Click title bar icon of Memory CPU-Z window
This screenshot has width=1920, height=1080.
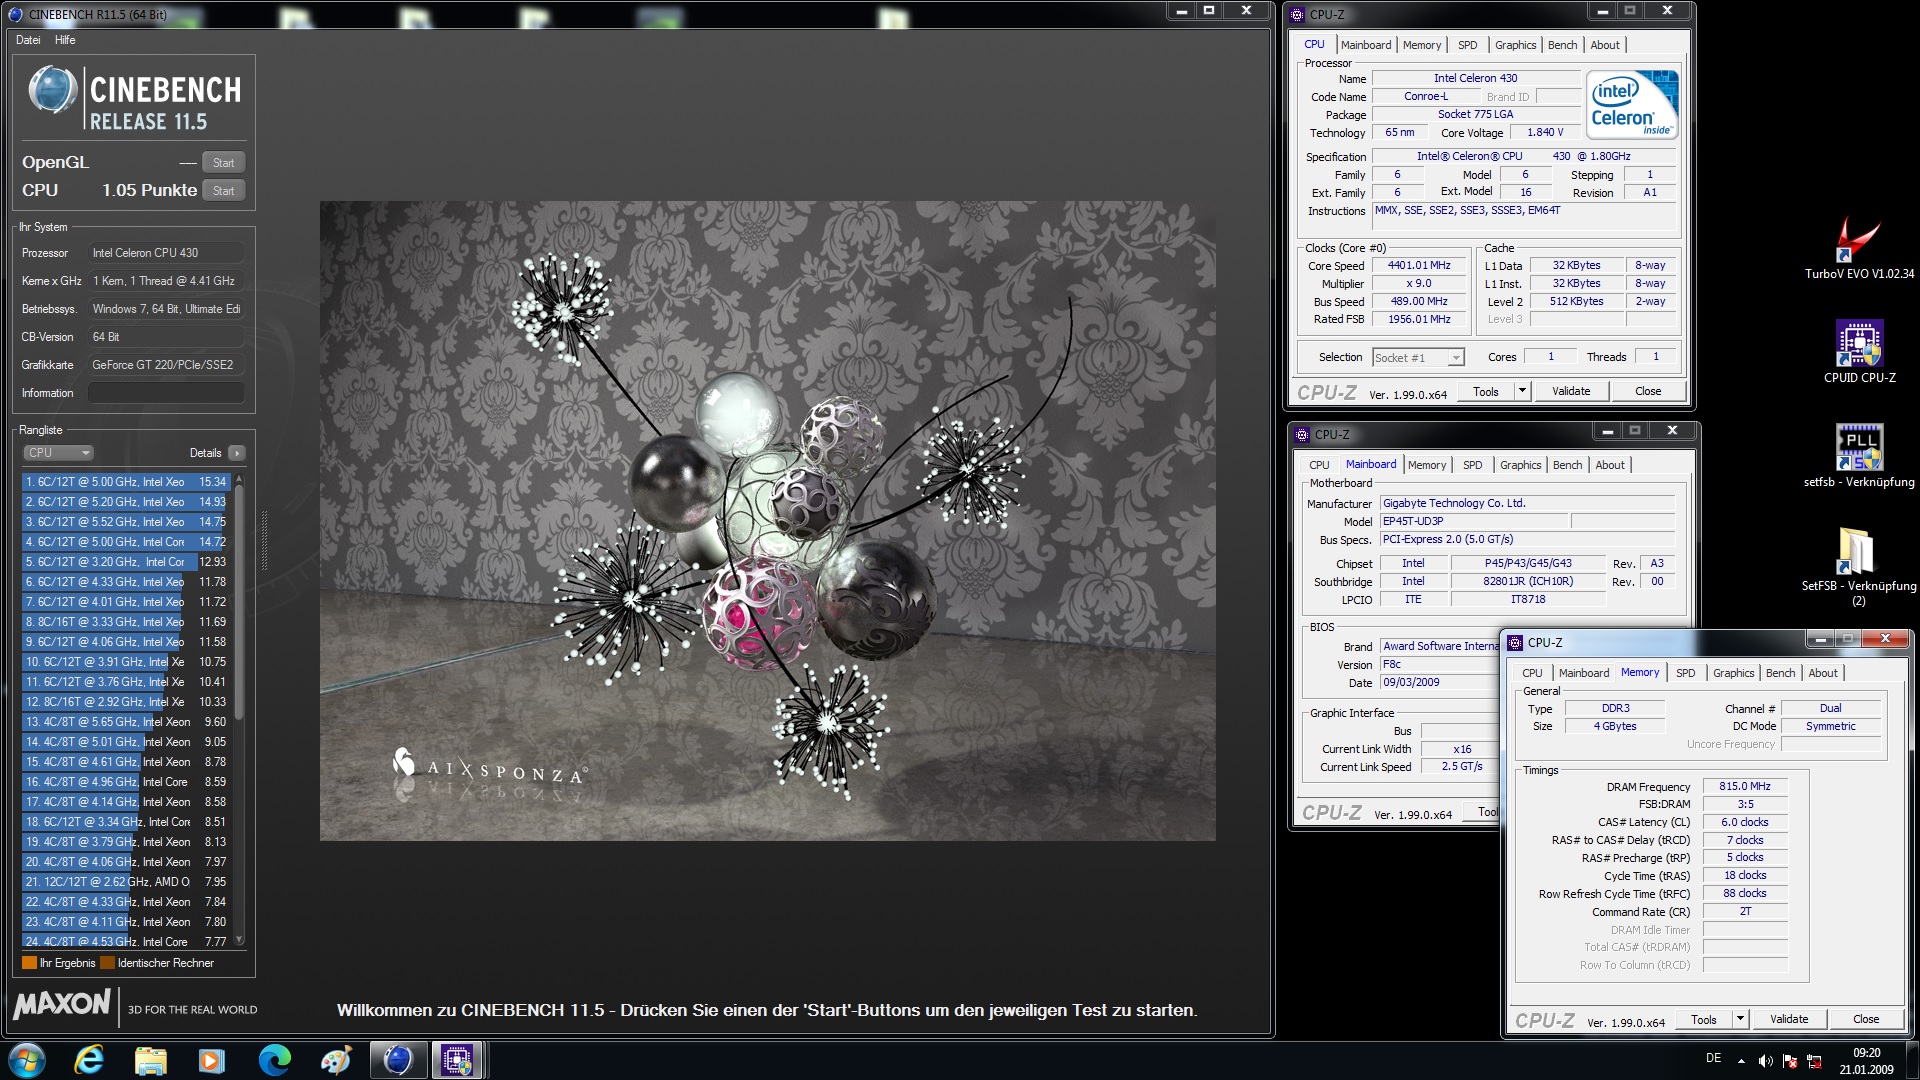click(1515, 643)
